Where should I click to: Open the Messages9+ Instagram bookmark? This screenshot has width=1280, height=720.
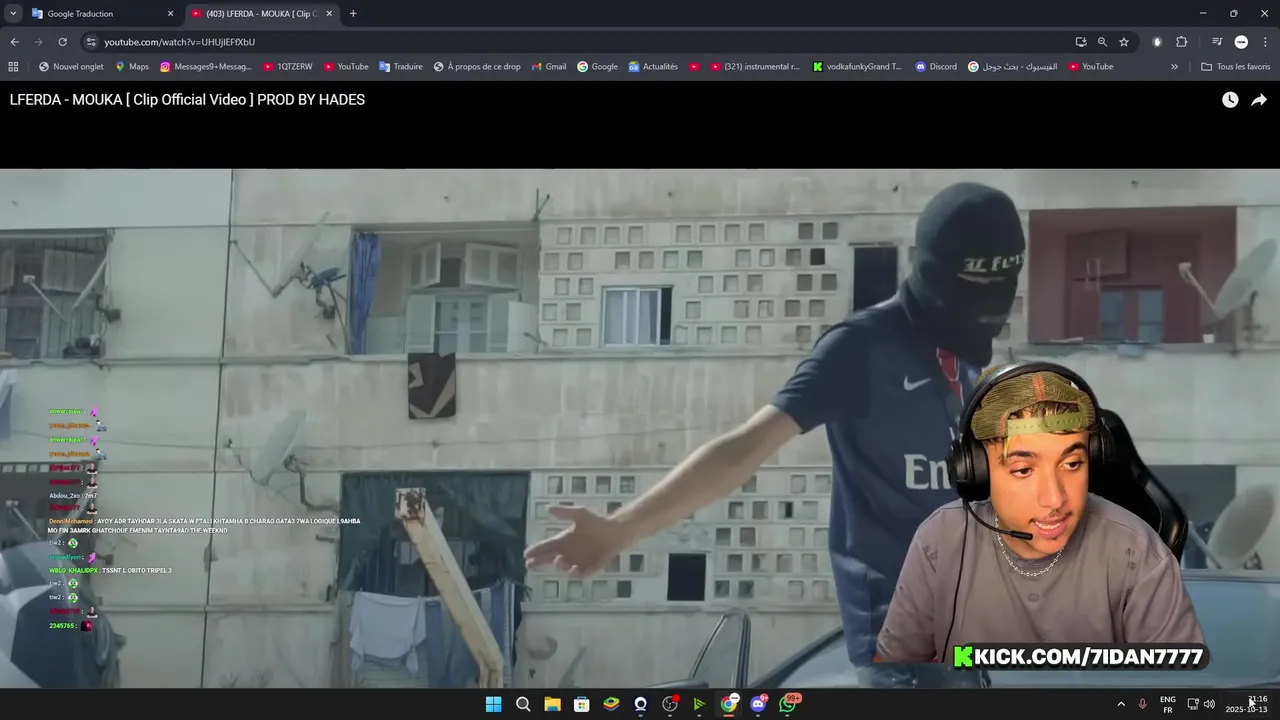coord(205,67)
